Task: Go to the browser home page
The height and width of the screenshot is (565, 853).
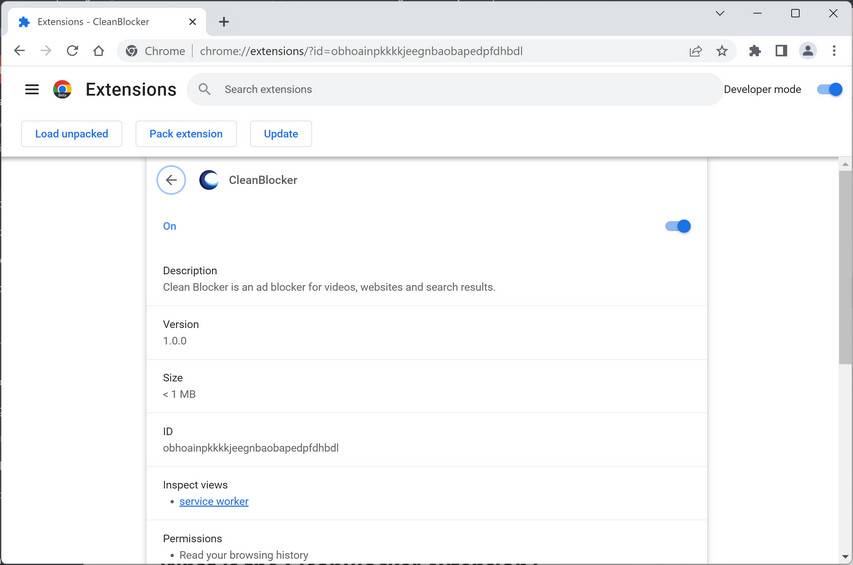Action: coord(98,51)
